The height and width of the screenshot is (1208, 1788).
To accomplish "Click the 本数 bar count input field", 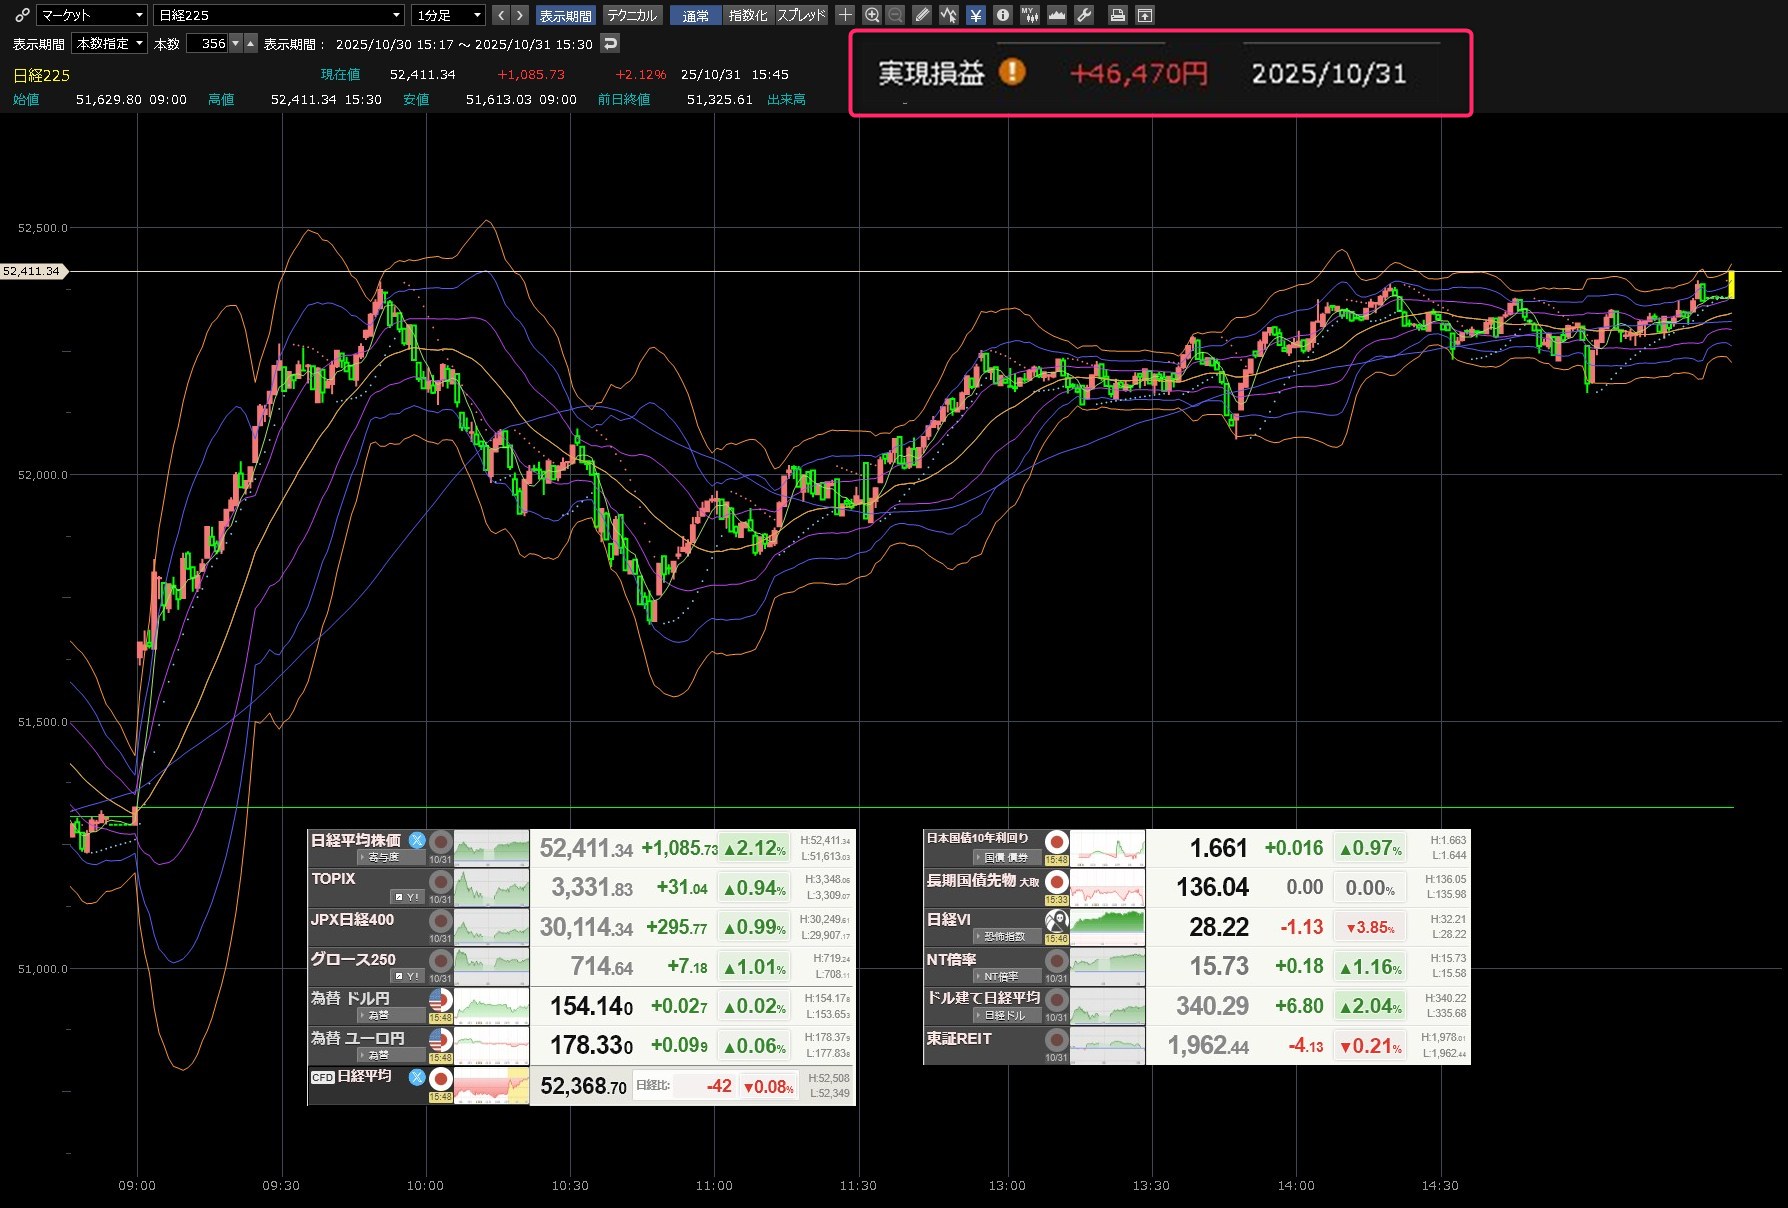I will (208, 44).
